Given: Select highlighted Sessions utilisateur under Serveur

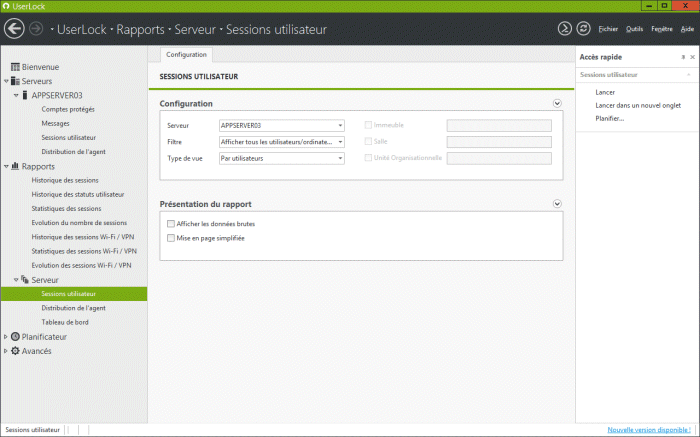Looking at the screenshot, I should coord(74,294).
